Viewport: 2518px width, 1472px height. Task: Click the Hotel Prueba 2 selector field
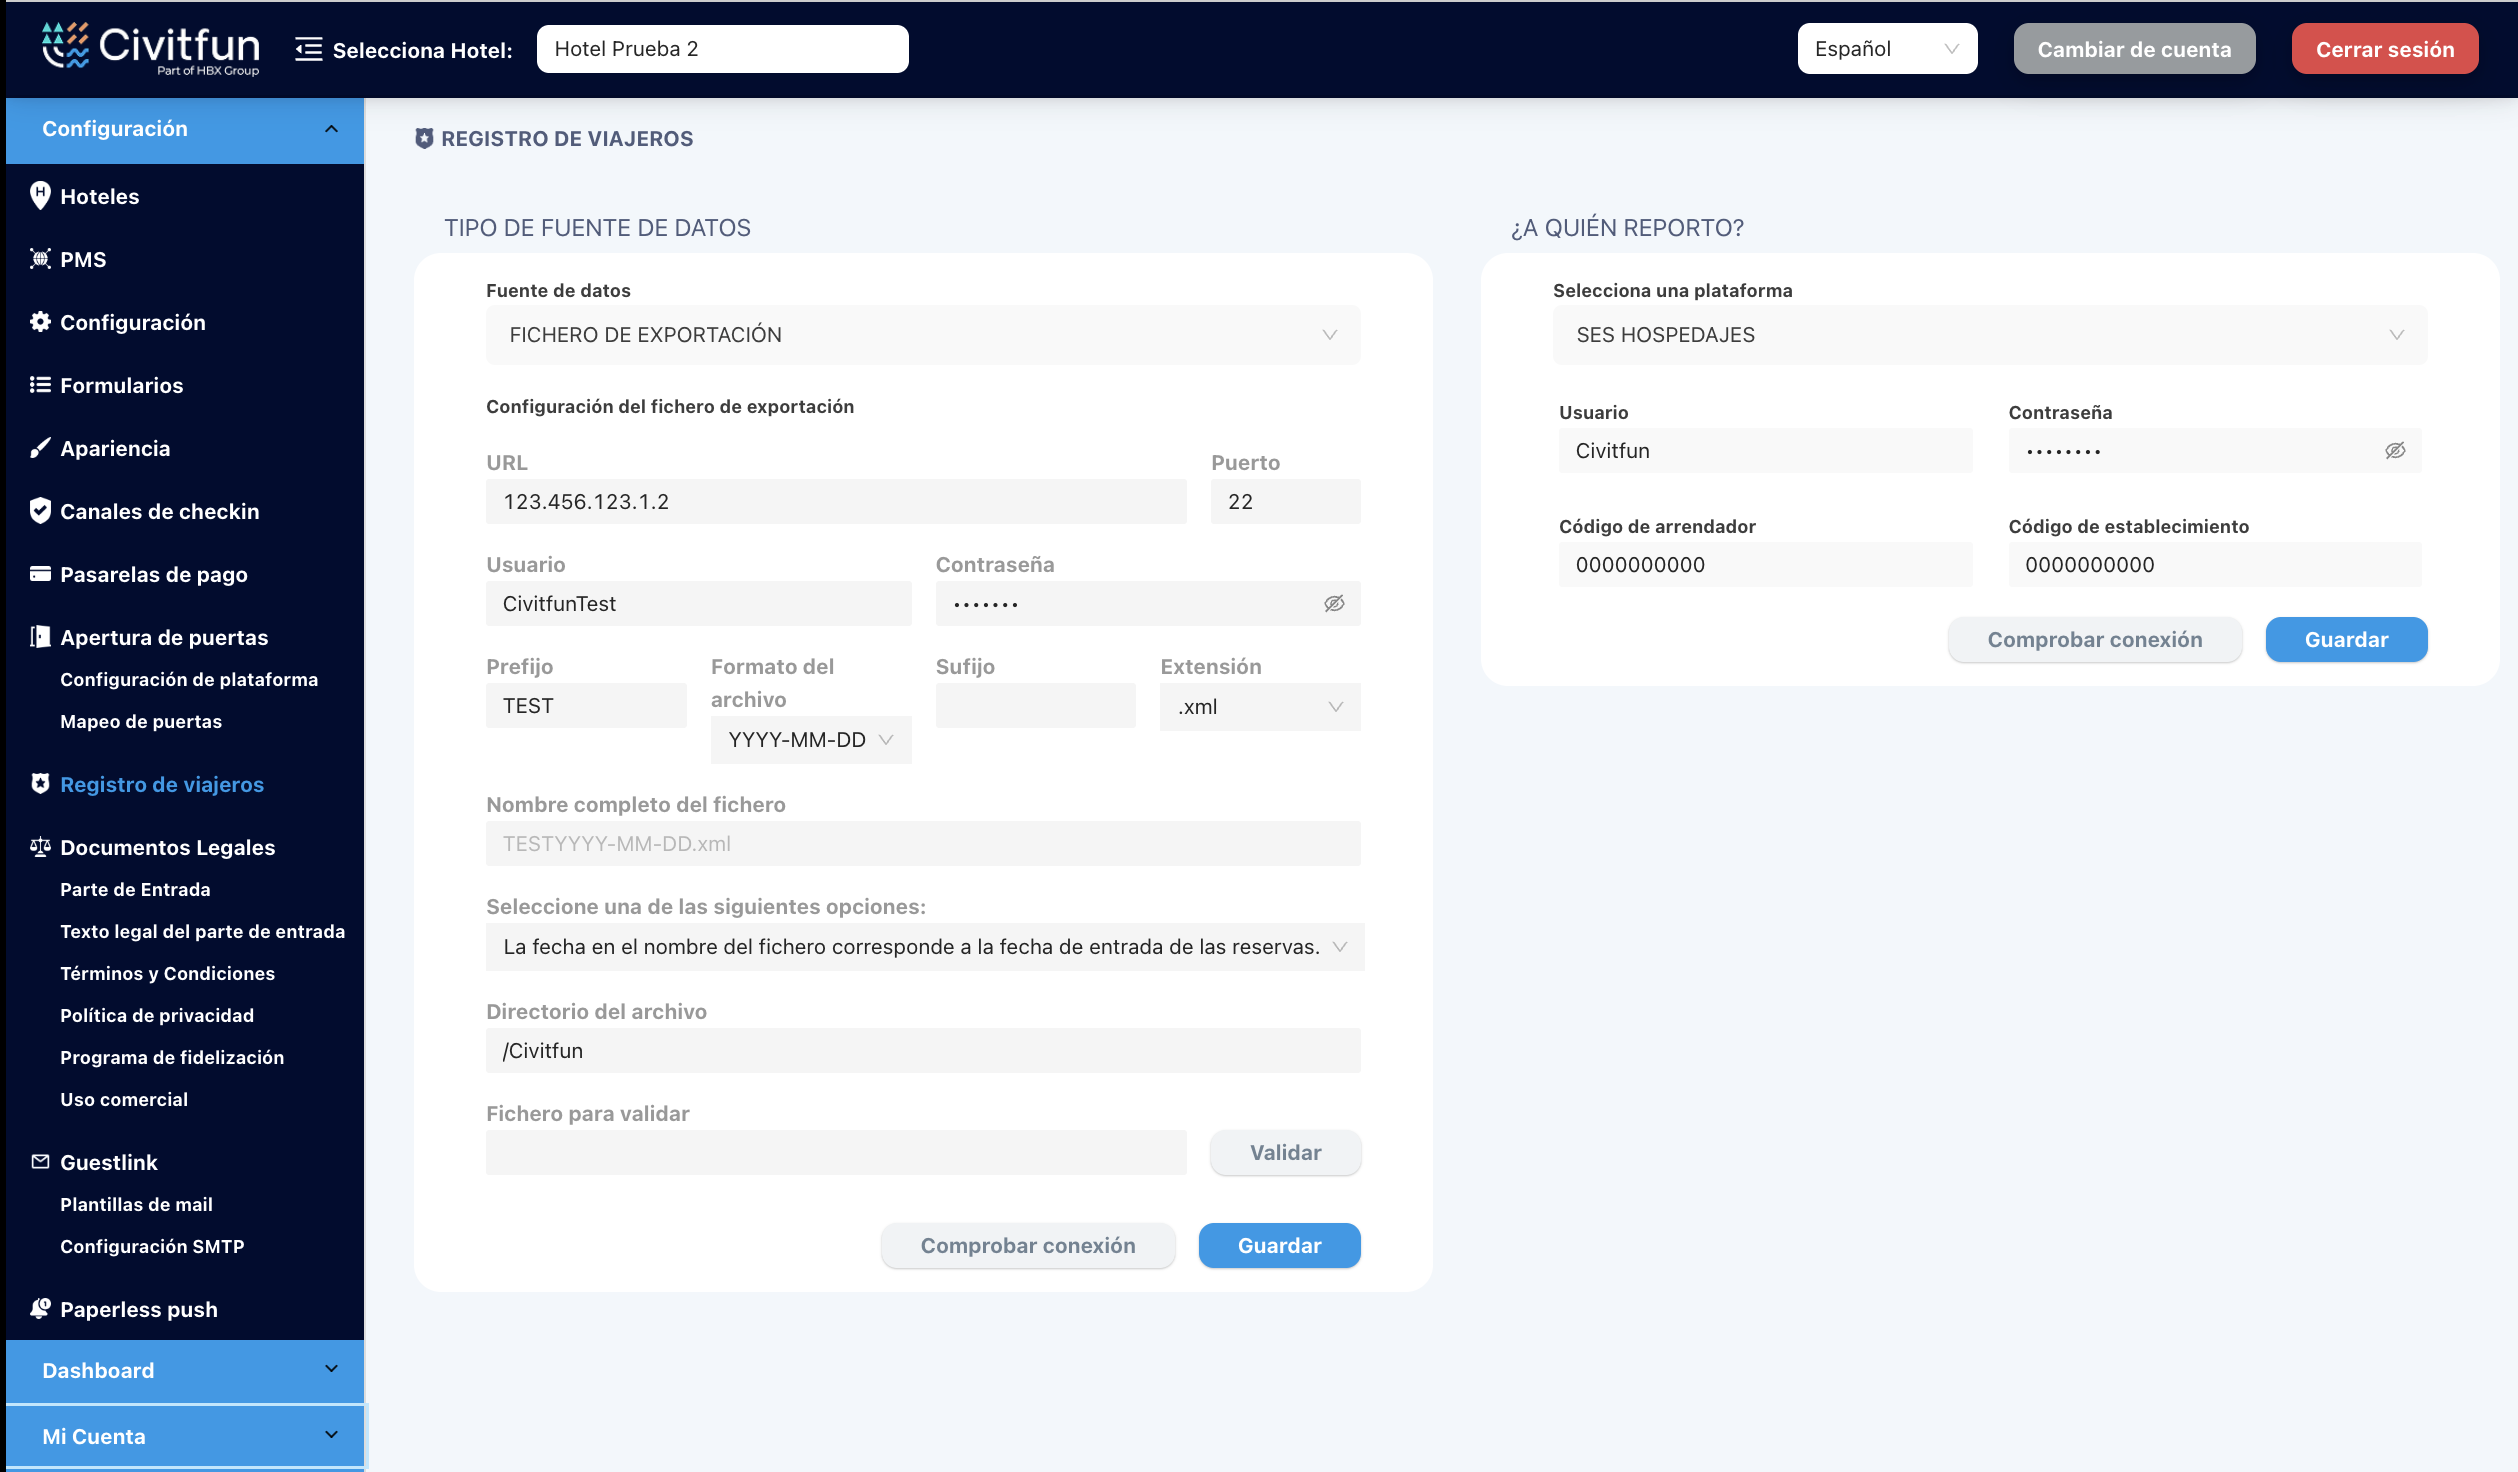click(x=722, y=49)
